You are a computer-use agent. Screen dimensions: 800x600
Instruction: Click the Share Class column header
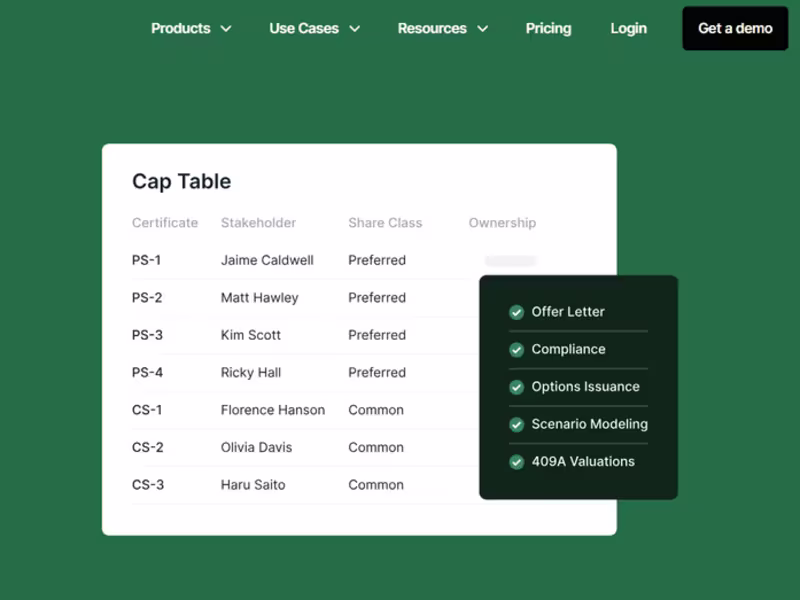[x=385, y=223]
